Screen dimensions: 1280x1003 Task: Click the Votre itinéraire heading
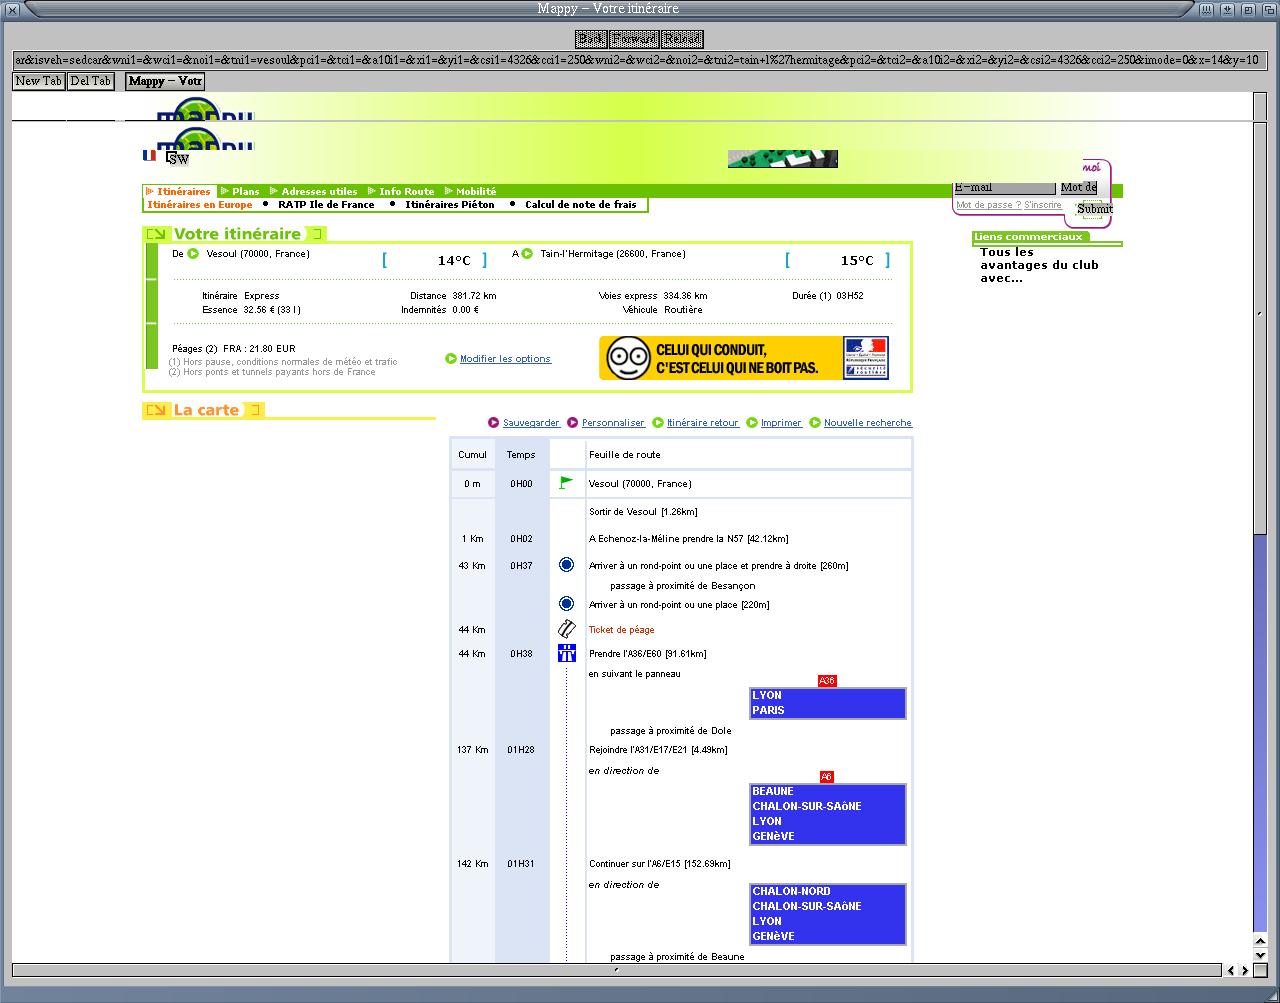pos(237,234)
